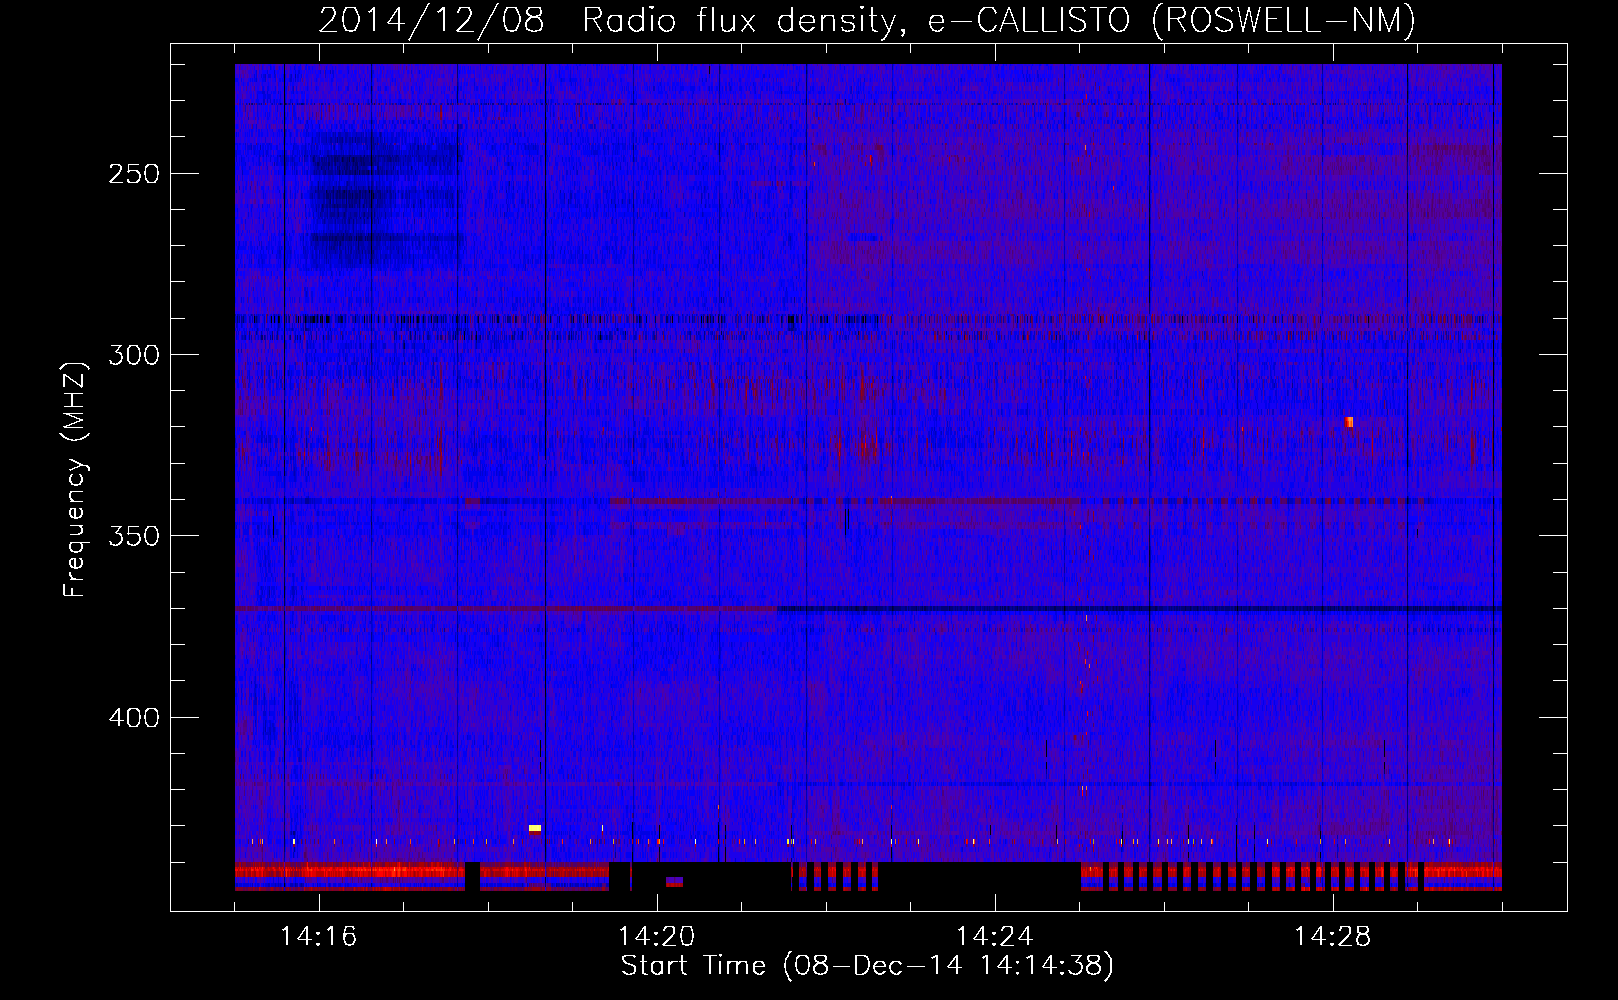Click the yellow-white spot near 14:18
Screen dimensions: 1618x1000
(535, 828)
